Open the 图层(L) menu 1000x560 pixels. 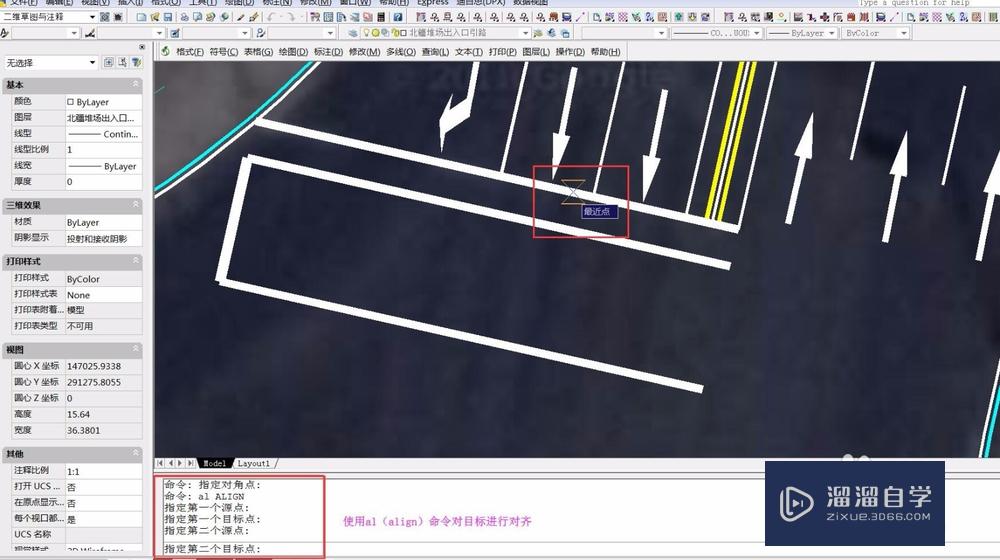[x=536, y=52]
